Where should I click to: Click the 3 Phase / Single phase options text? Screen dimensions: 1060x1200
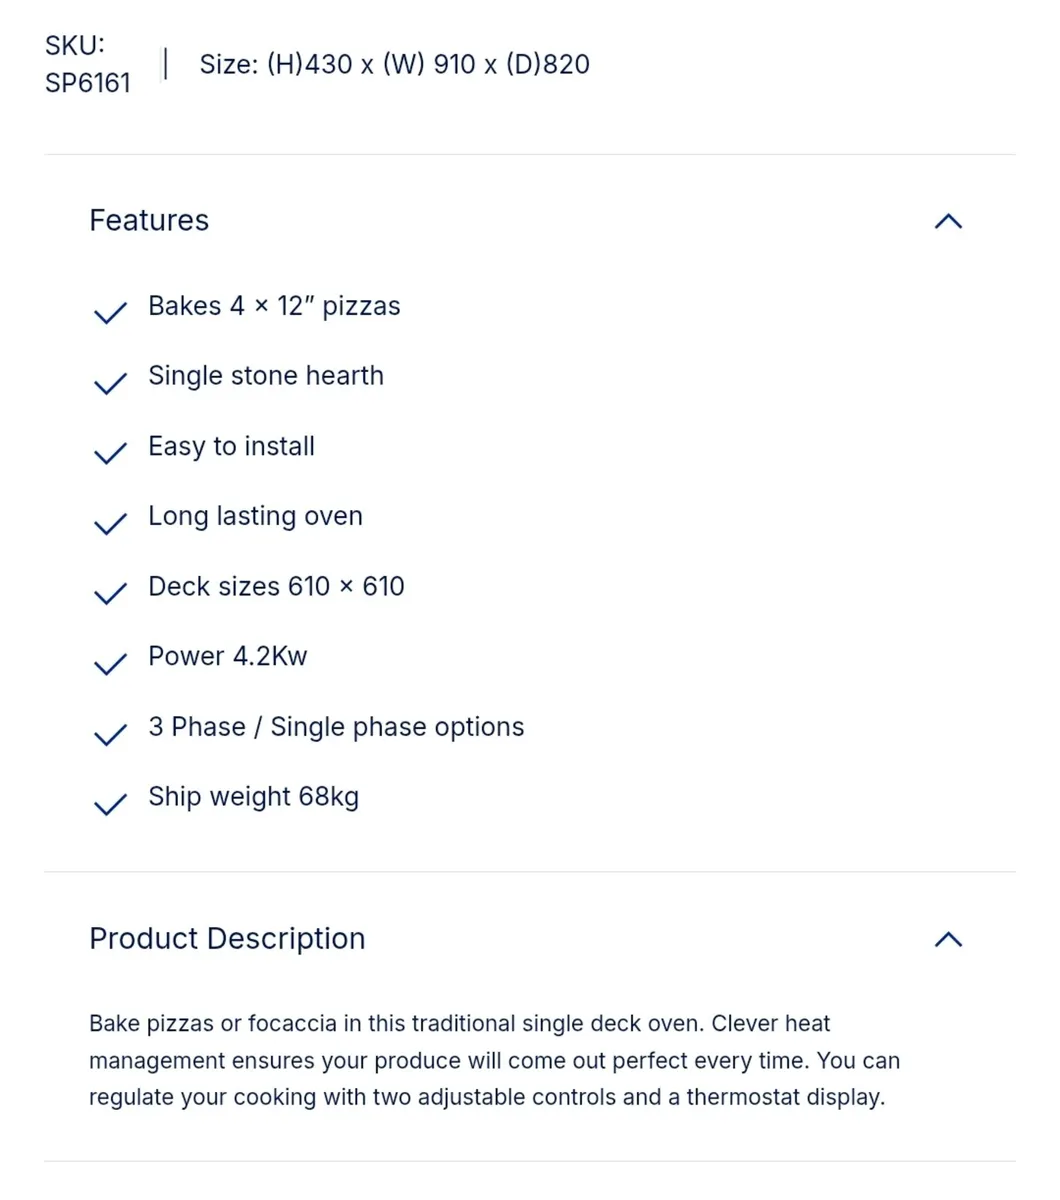(336, 727)
